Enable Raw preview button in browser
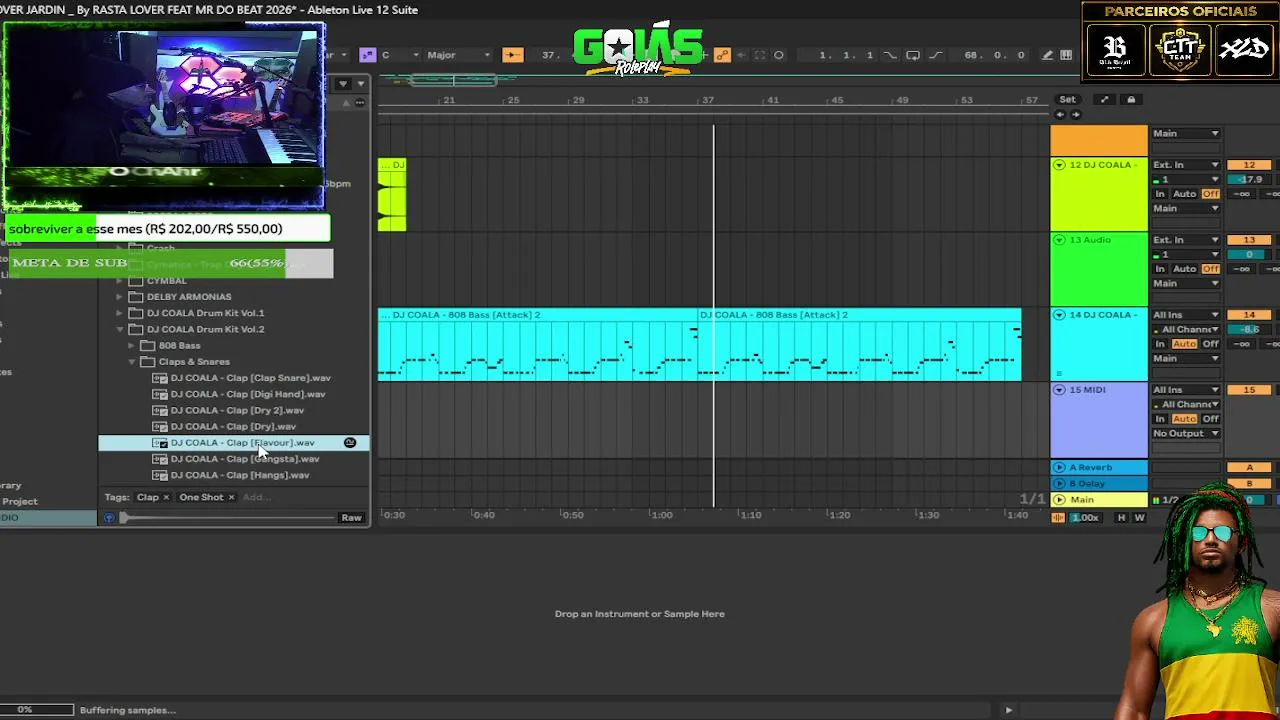Screen dimensions: 1280x720 [x=351, y=517]
